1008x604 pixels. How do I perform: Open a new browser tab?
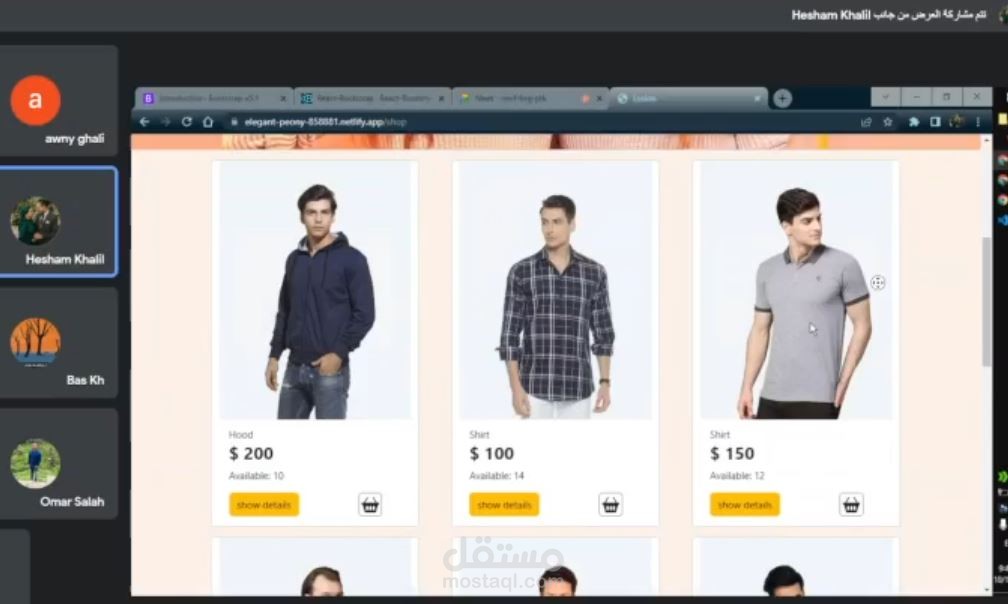[x=782, y=98]
